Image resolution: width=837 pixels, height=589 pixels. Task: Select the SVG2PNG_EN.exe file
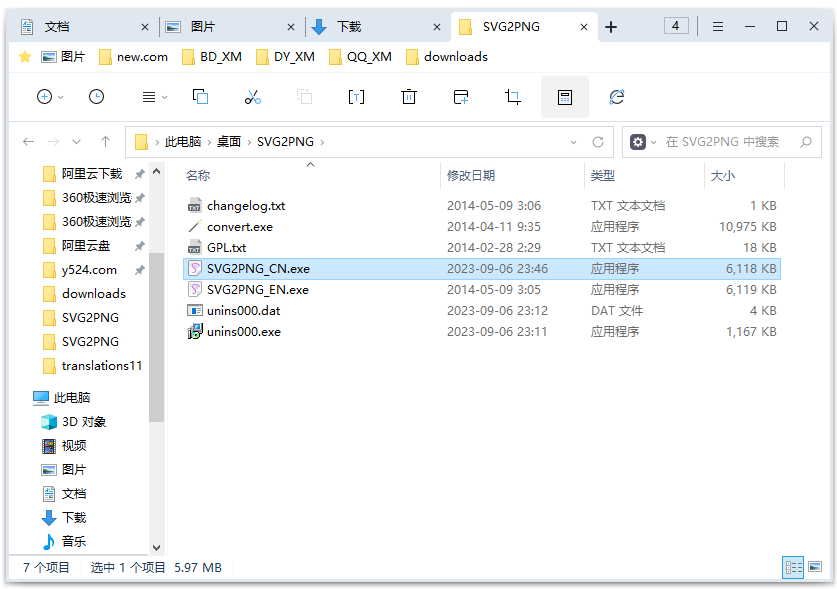481,289
